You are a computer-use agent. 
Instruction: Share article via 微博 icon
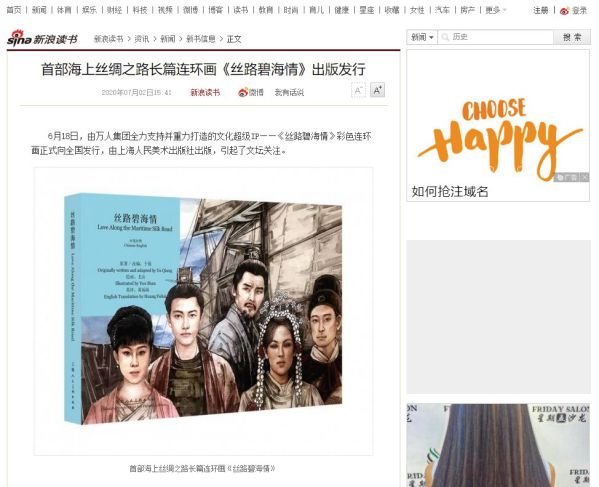pos(251,92)
